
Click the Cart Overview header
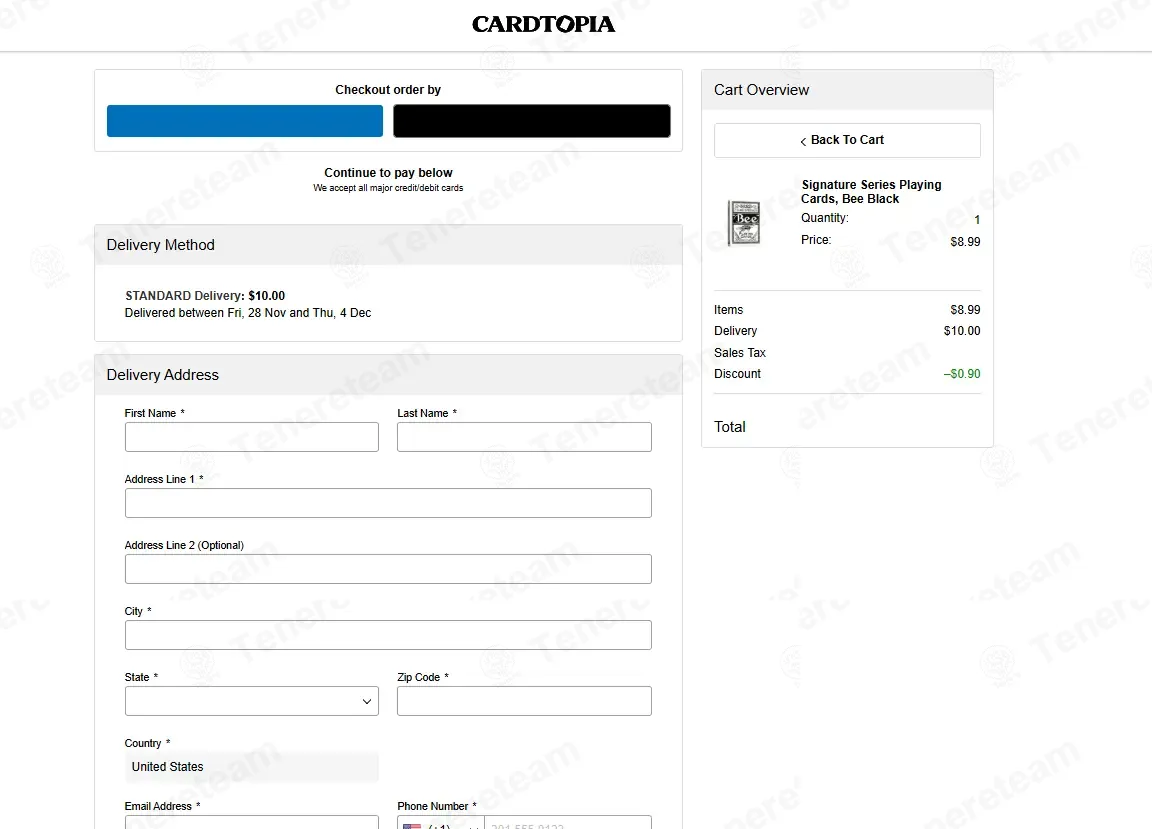[762, 90]
